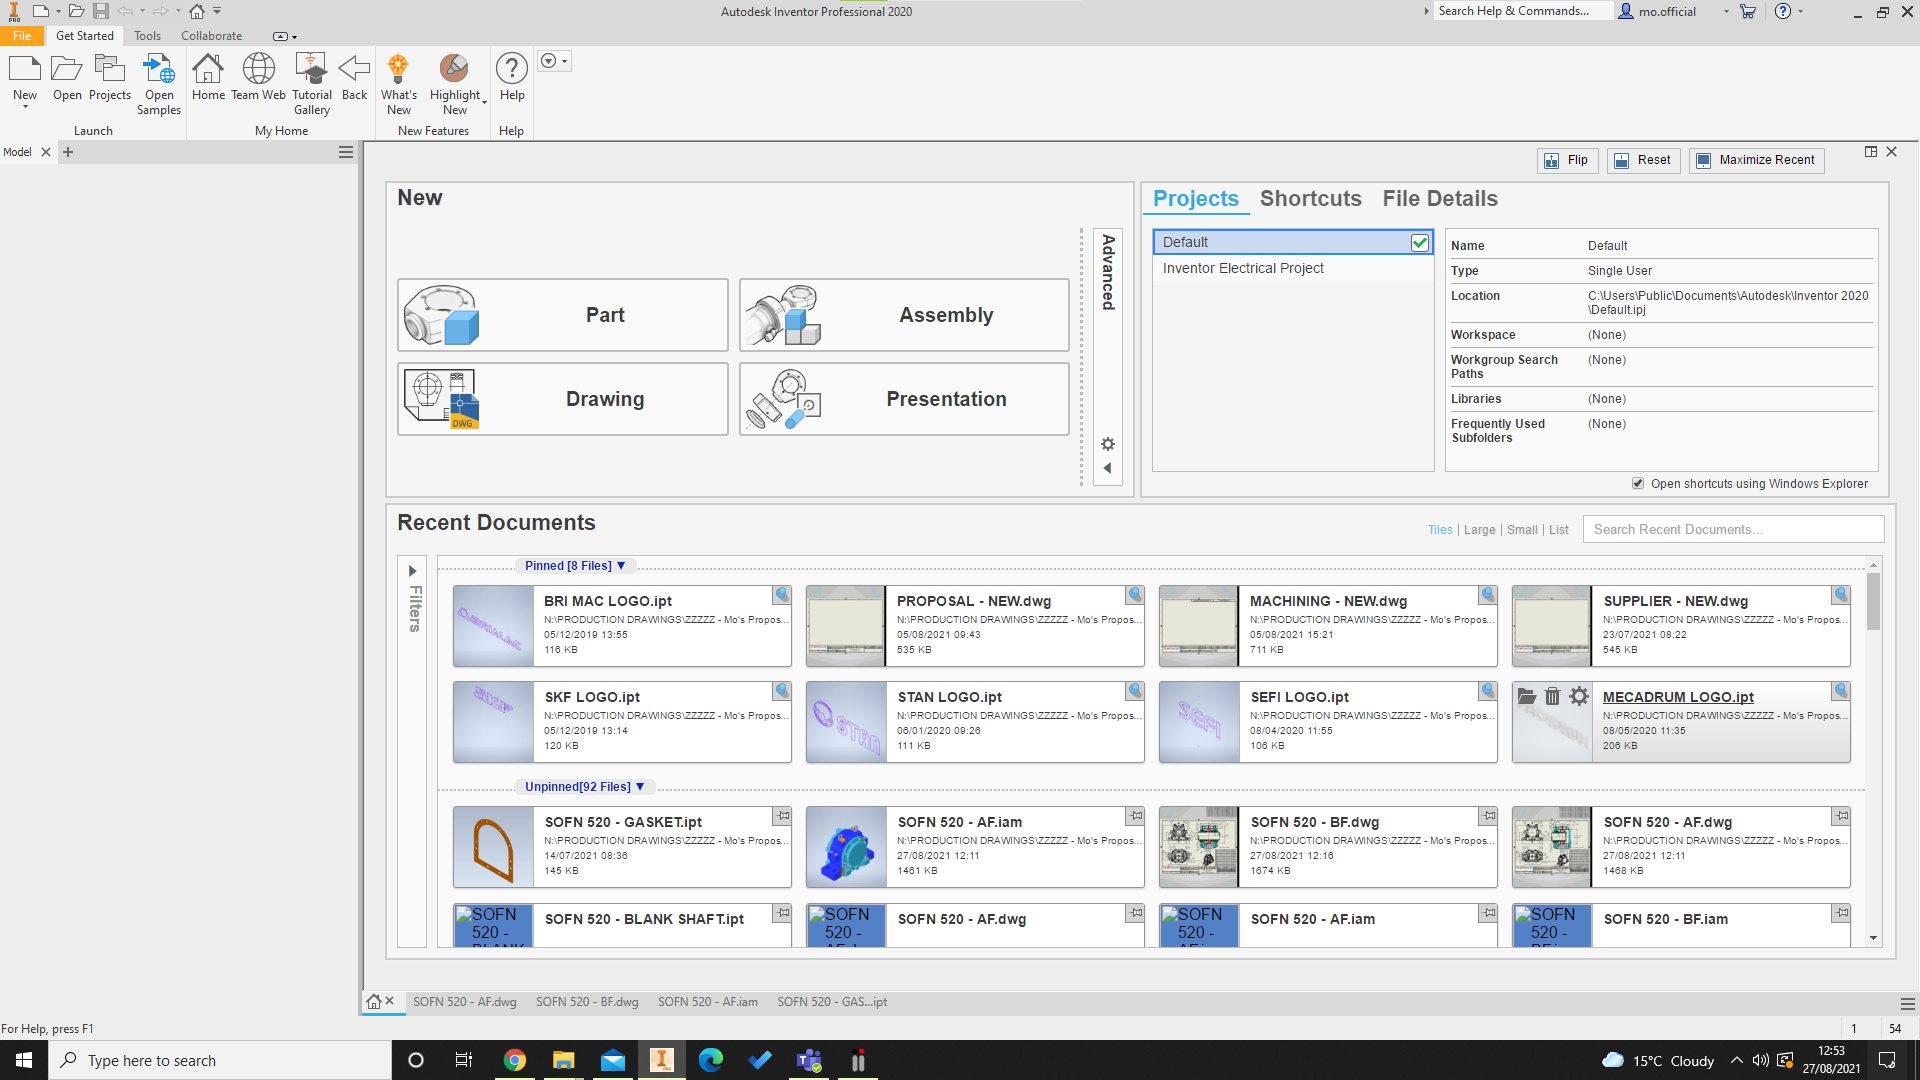This screenshot has width=1920, height=1080.
Task: Unpin the BRI MAC LOGO.ipt file
Action: point(782,595)
